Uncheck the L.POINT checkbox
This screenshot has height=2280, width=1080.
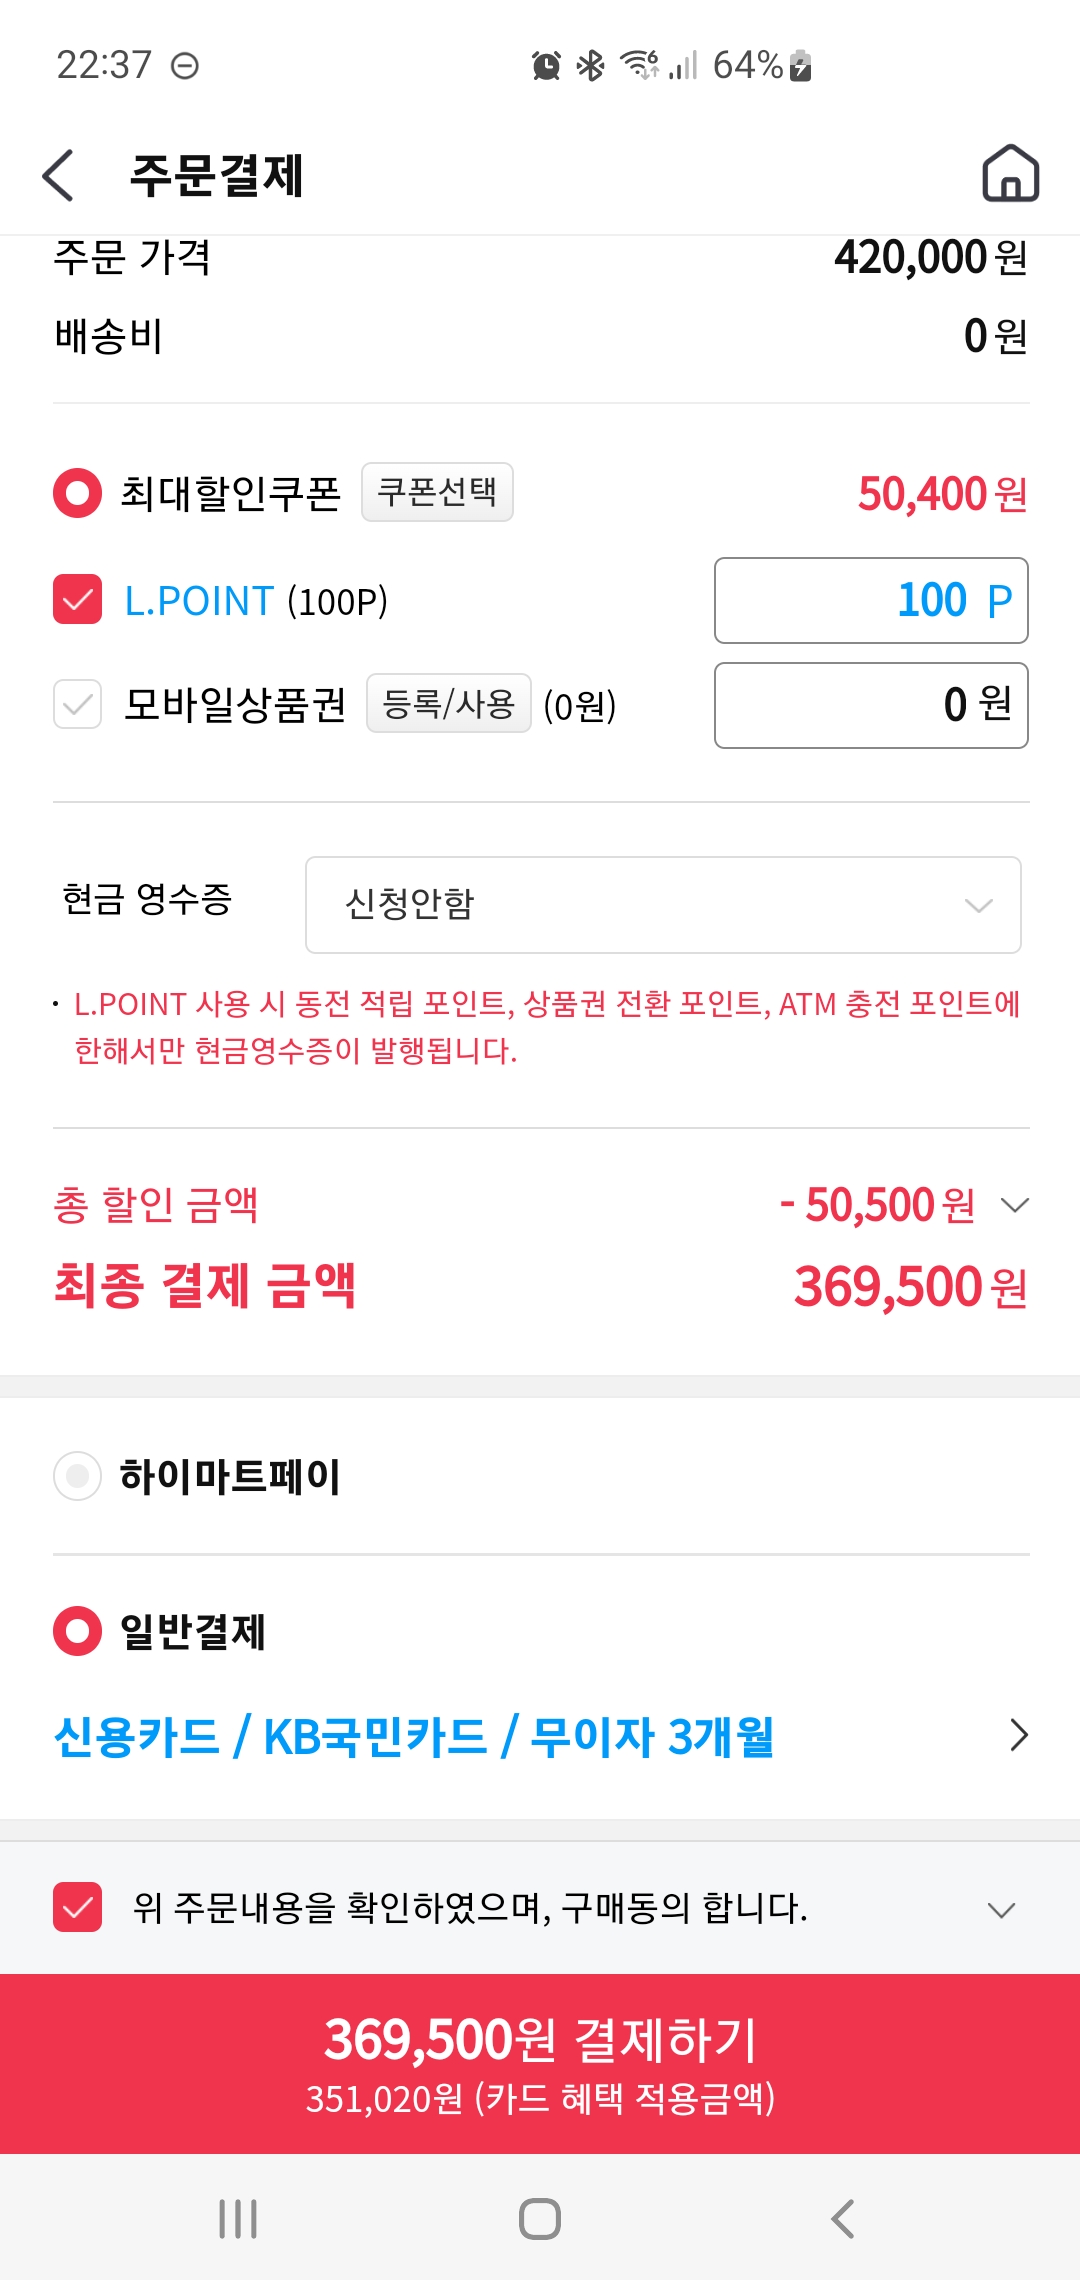pyautogui.click(x=78, y=599)
